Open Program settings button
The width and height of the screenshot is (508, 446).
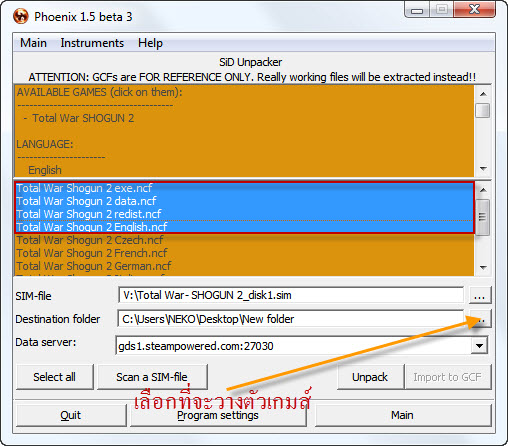click(218, 415)
